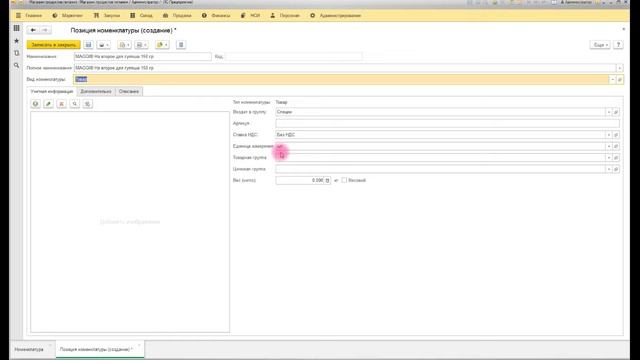Viewport: 640px width, 360px height.
Task: Click the Наименование input field
Action: (142, 56)
